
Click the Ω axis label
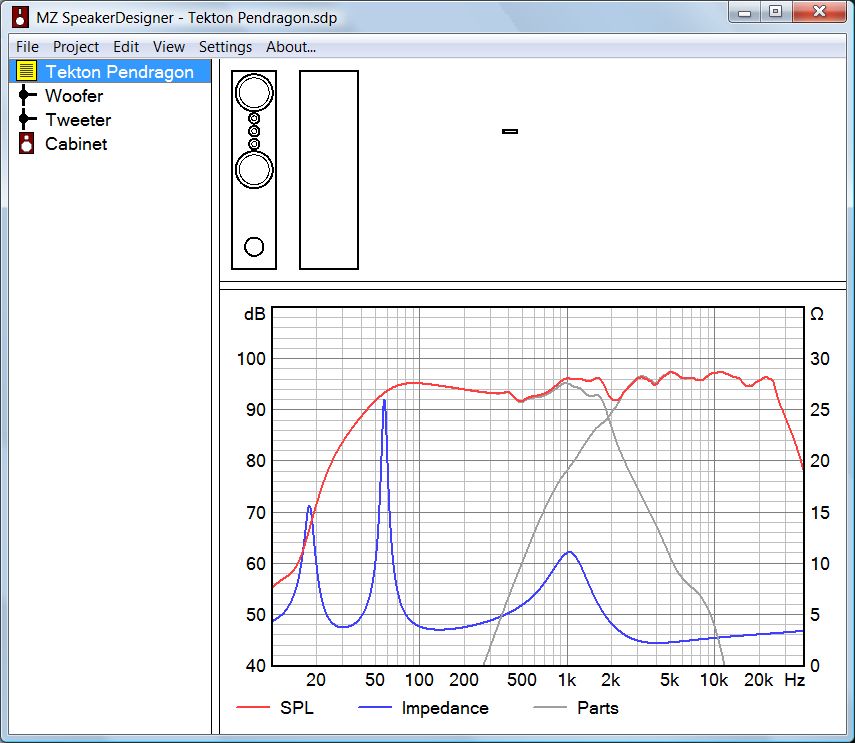click(x=817, y=314)
